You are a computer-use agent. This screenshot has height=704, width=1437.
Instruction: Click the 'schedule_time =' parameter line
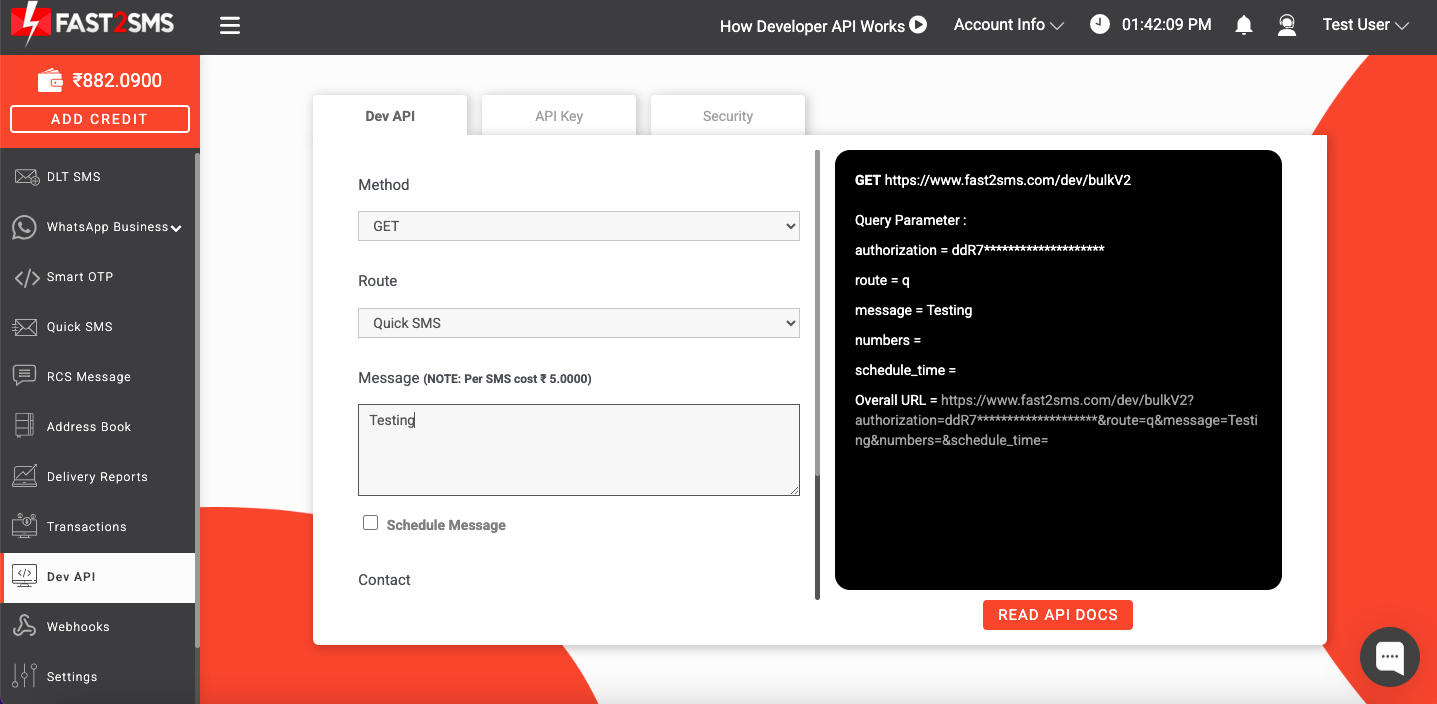905,370
